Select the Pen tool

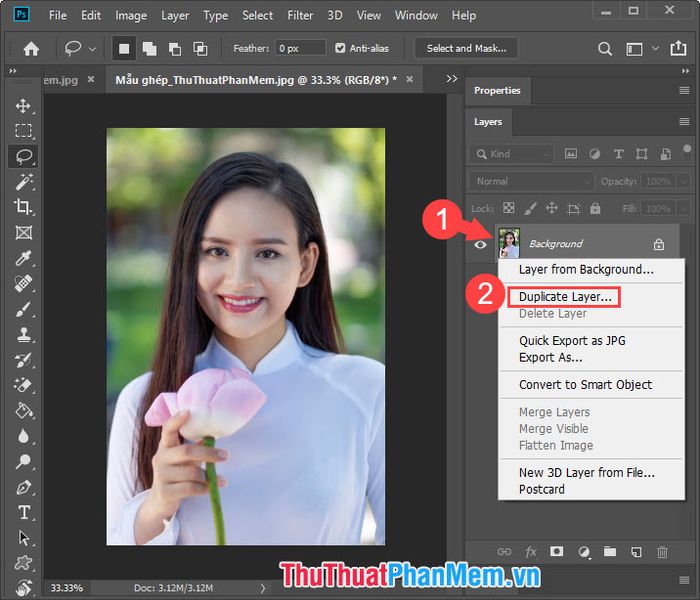coord(24,487)
